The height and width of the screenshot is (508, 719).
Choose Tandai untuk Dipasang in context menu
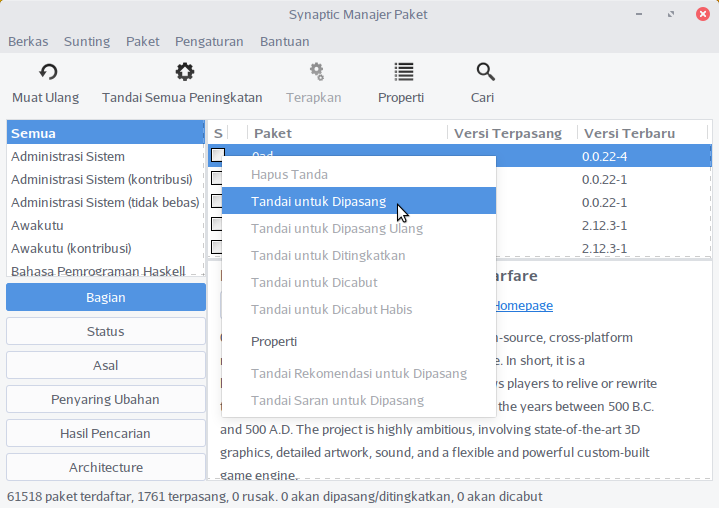pyautogui.click(x=318, y=201)
